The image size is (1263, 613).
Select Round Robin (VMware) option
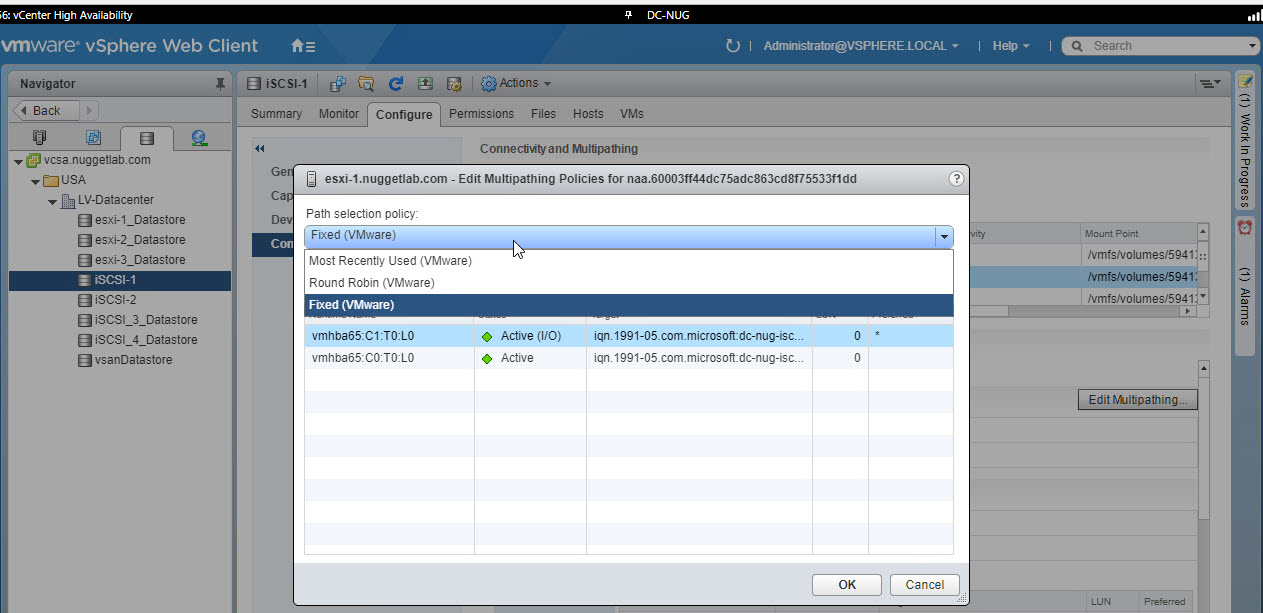(x=371, y=283)
